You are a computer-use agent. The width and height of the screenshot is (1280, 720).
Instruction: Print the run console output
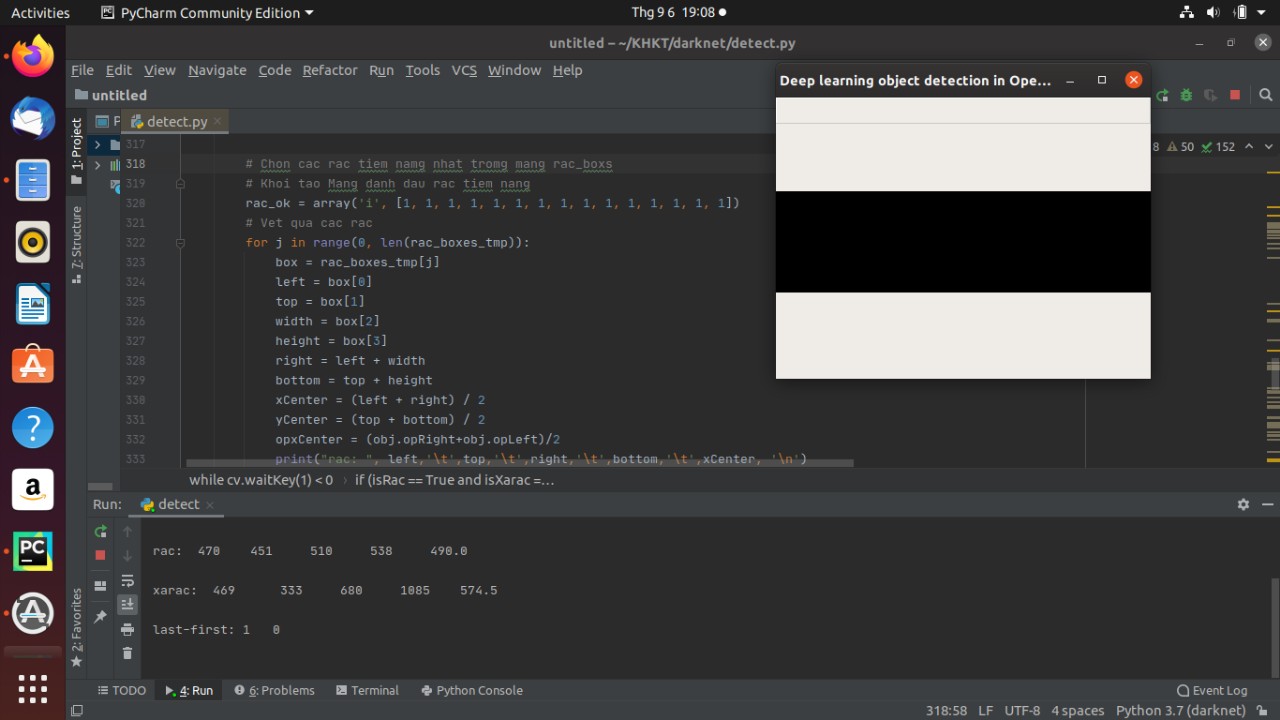[127, 629]
